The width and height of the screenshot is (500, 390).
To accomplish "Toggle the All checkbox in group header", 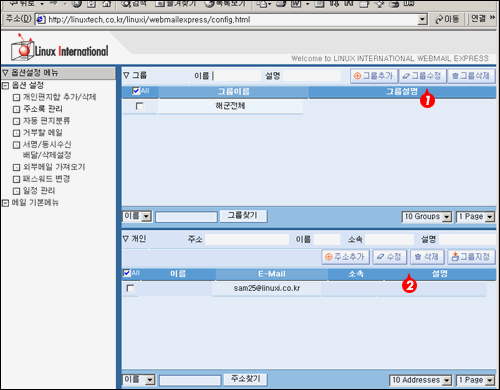I will click(136, 91).
